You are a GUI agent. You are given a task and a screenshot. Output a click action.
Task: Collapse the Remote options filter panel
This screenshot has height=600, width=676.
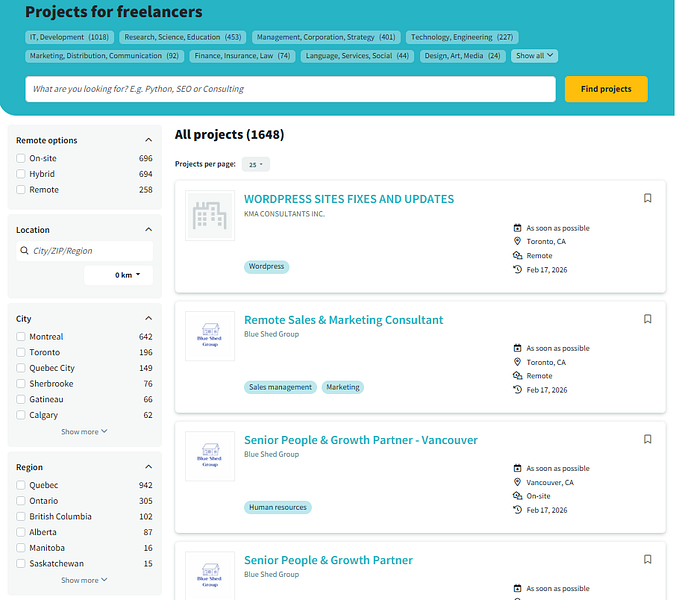pos(148,140)
